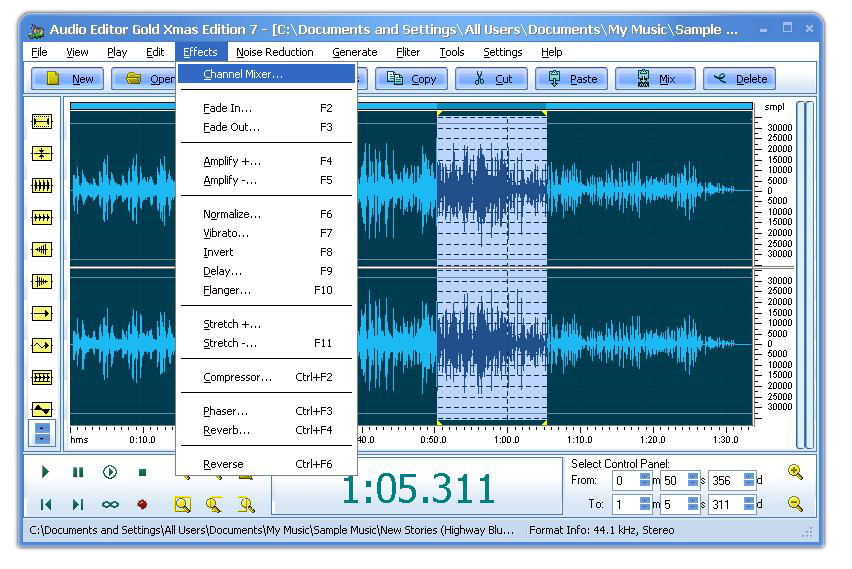The image size is (852, 569).
Task: Stop playback with the square Stop button
Action: [142, 472]
